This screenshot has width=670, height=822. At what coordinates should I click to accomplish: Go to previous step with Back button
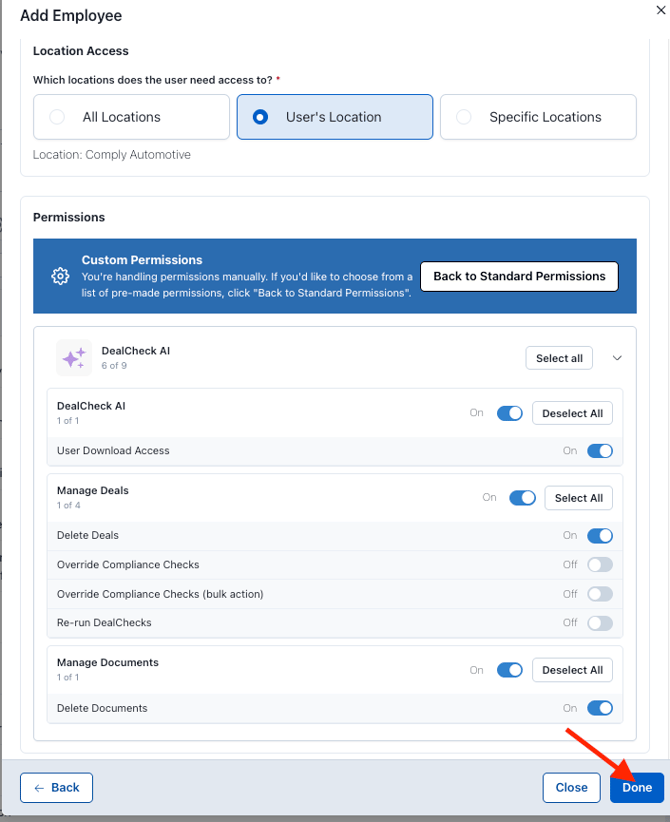click(x=57, y=787)
